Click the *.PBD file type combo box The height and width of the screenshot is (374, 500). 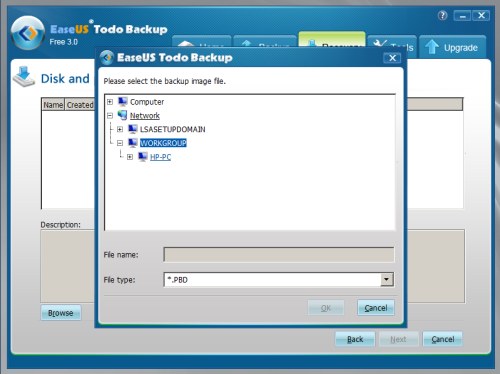[x=279, y=279]
